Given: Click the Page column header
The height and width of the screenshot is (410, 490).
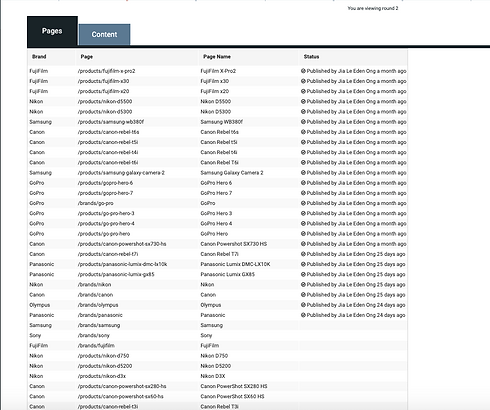Looking at the screenshot, I should (x=87, y=57).
